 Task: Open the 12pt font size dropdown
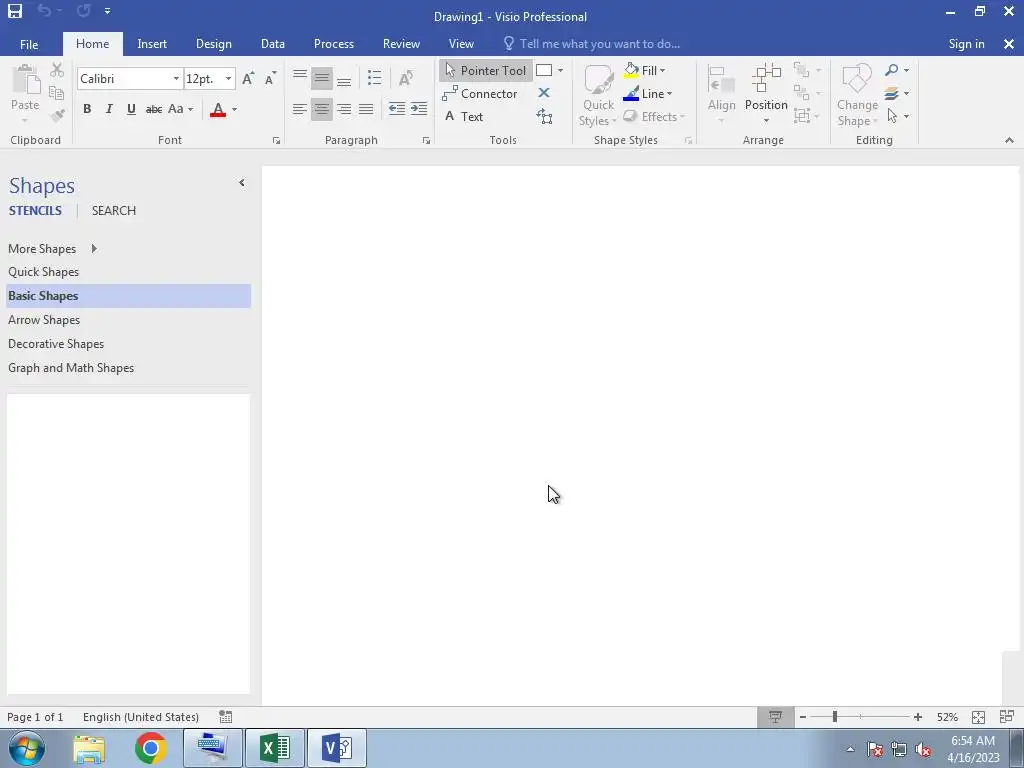click(228, 79)
